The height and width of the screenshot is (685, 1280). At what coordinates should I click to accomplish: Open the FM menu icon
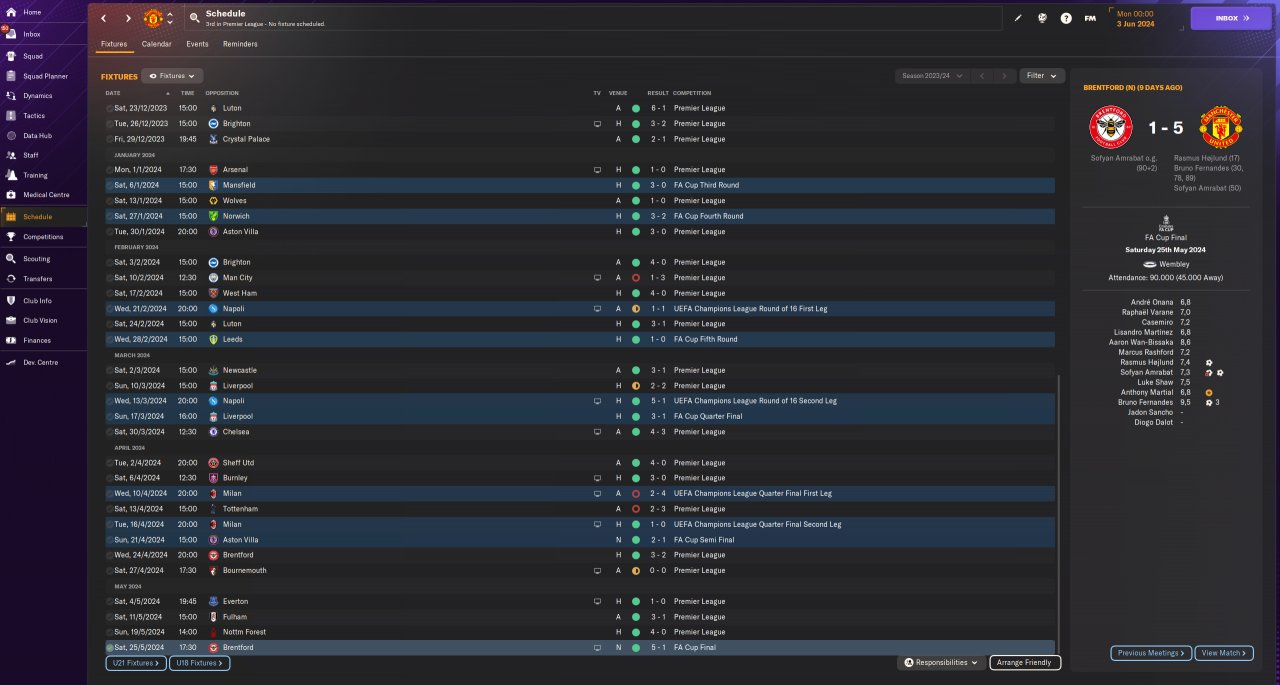(1090, 18)
